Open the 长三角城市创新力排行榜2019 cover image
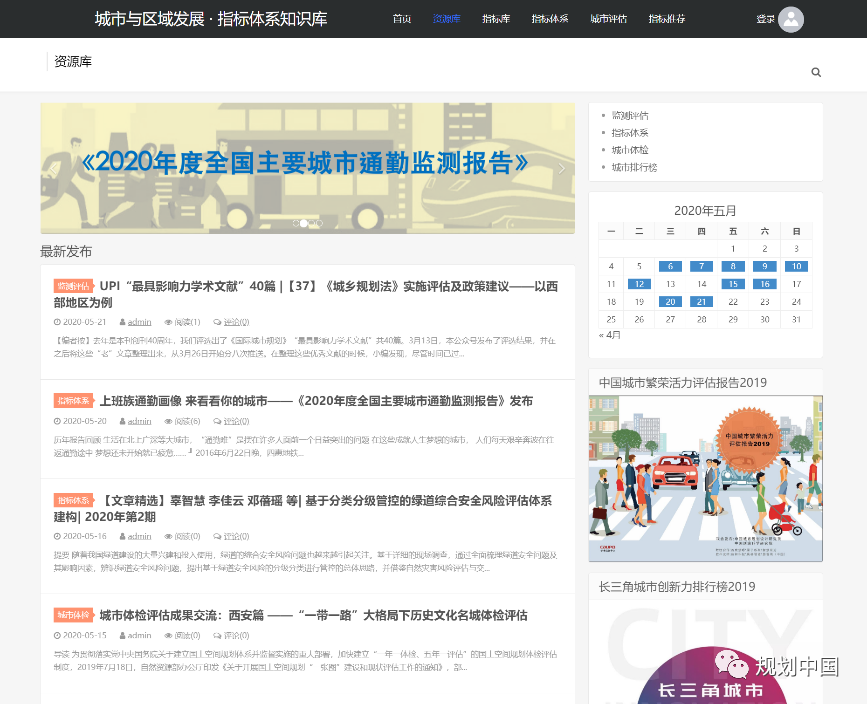This screenshot has height=704, width=867. 706,653
